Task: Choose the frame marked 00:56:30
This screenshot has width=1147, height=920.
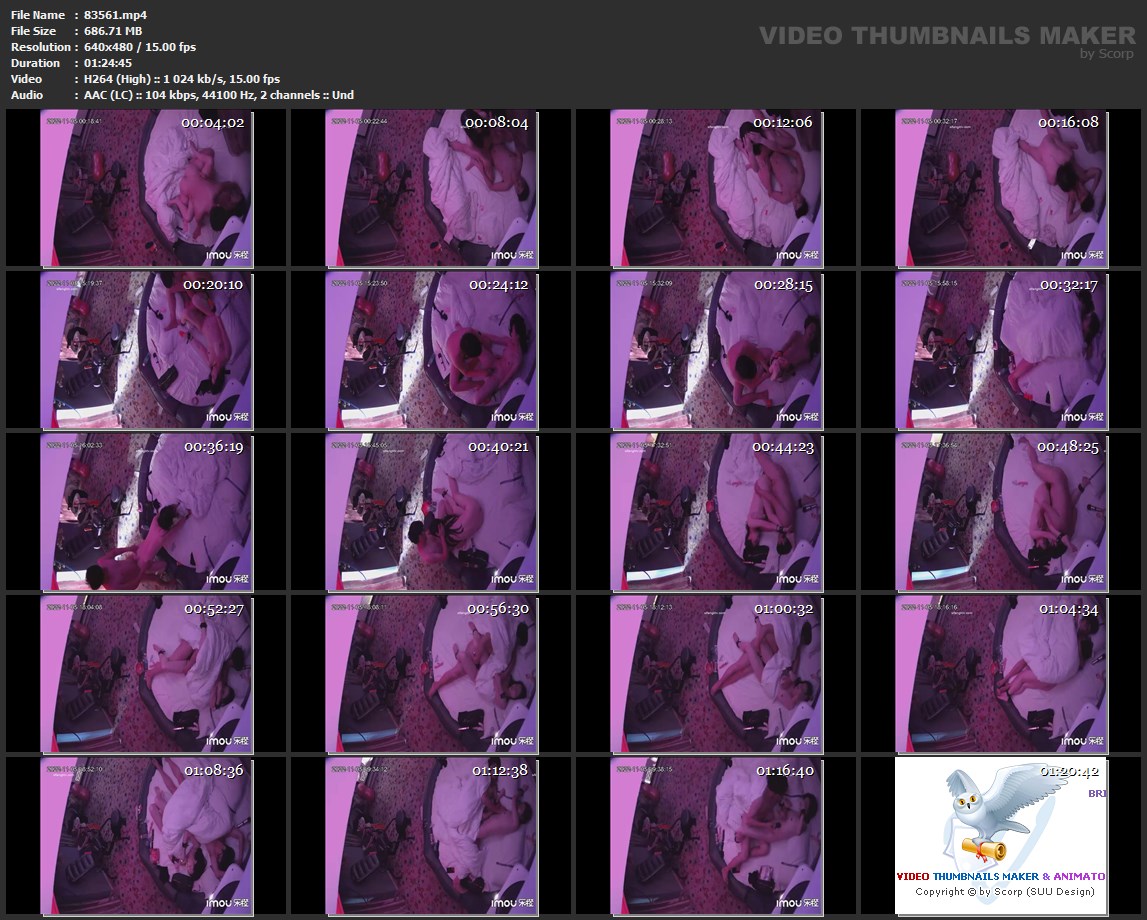Action: 431,674
